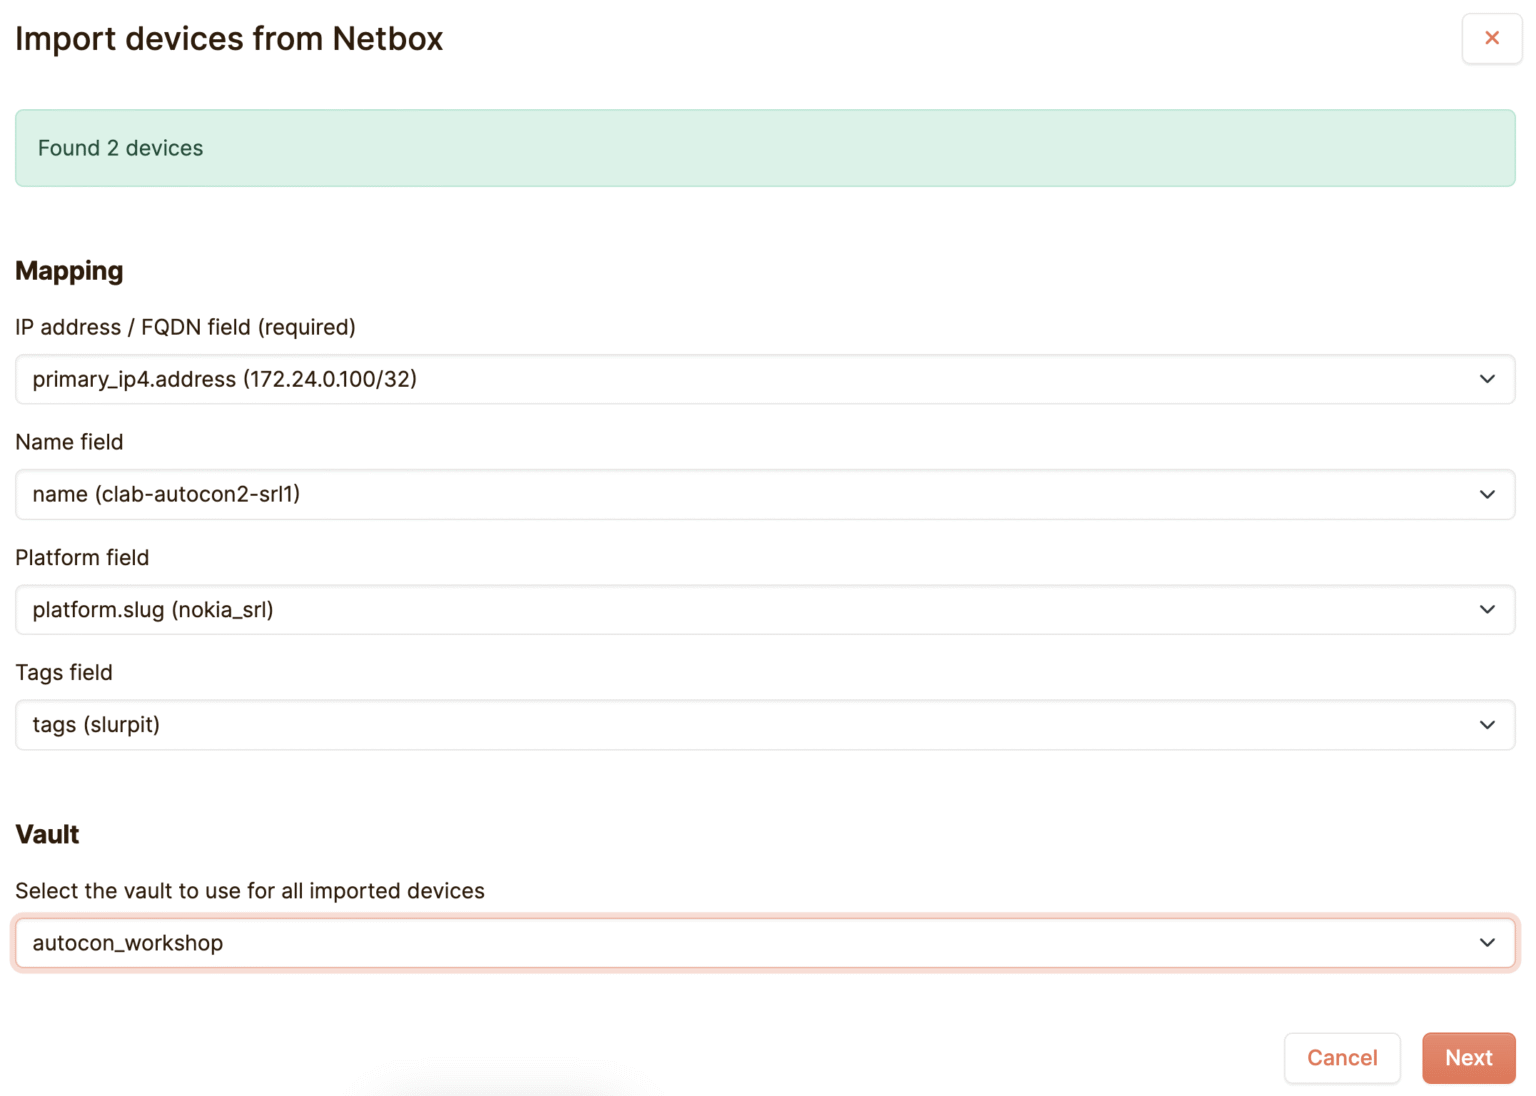
Task: Click the Vault section heading
Action: [46, 834]
